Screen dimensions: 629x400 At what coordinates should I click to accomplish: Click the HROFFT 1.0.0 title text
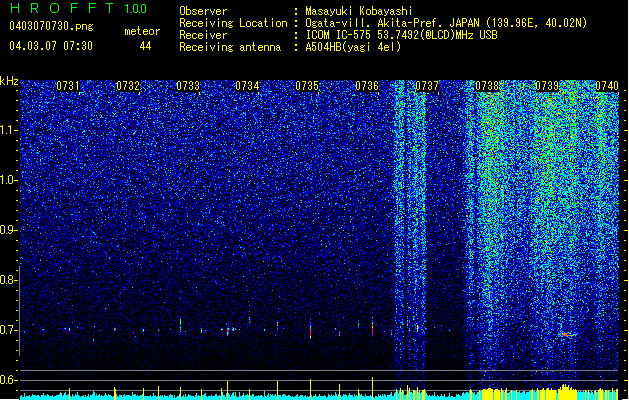[x=79, y=8]
